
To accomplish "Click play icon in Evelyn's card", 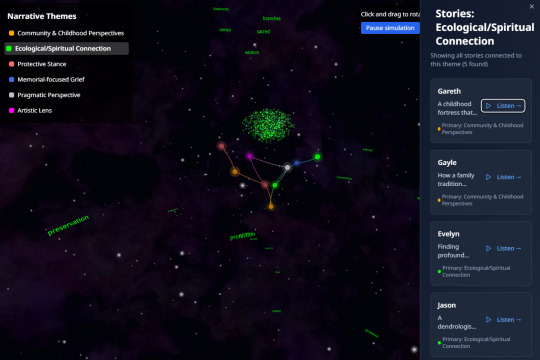I will [488, 248].
